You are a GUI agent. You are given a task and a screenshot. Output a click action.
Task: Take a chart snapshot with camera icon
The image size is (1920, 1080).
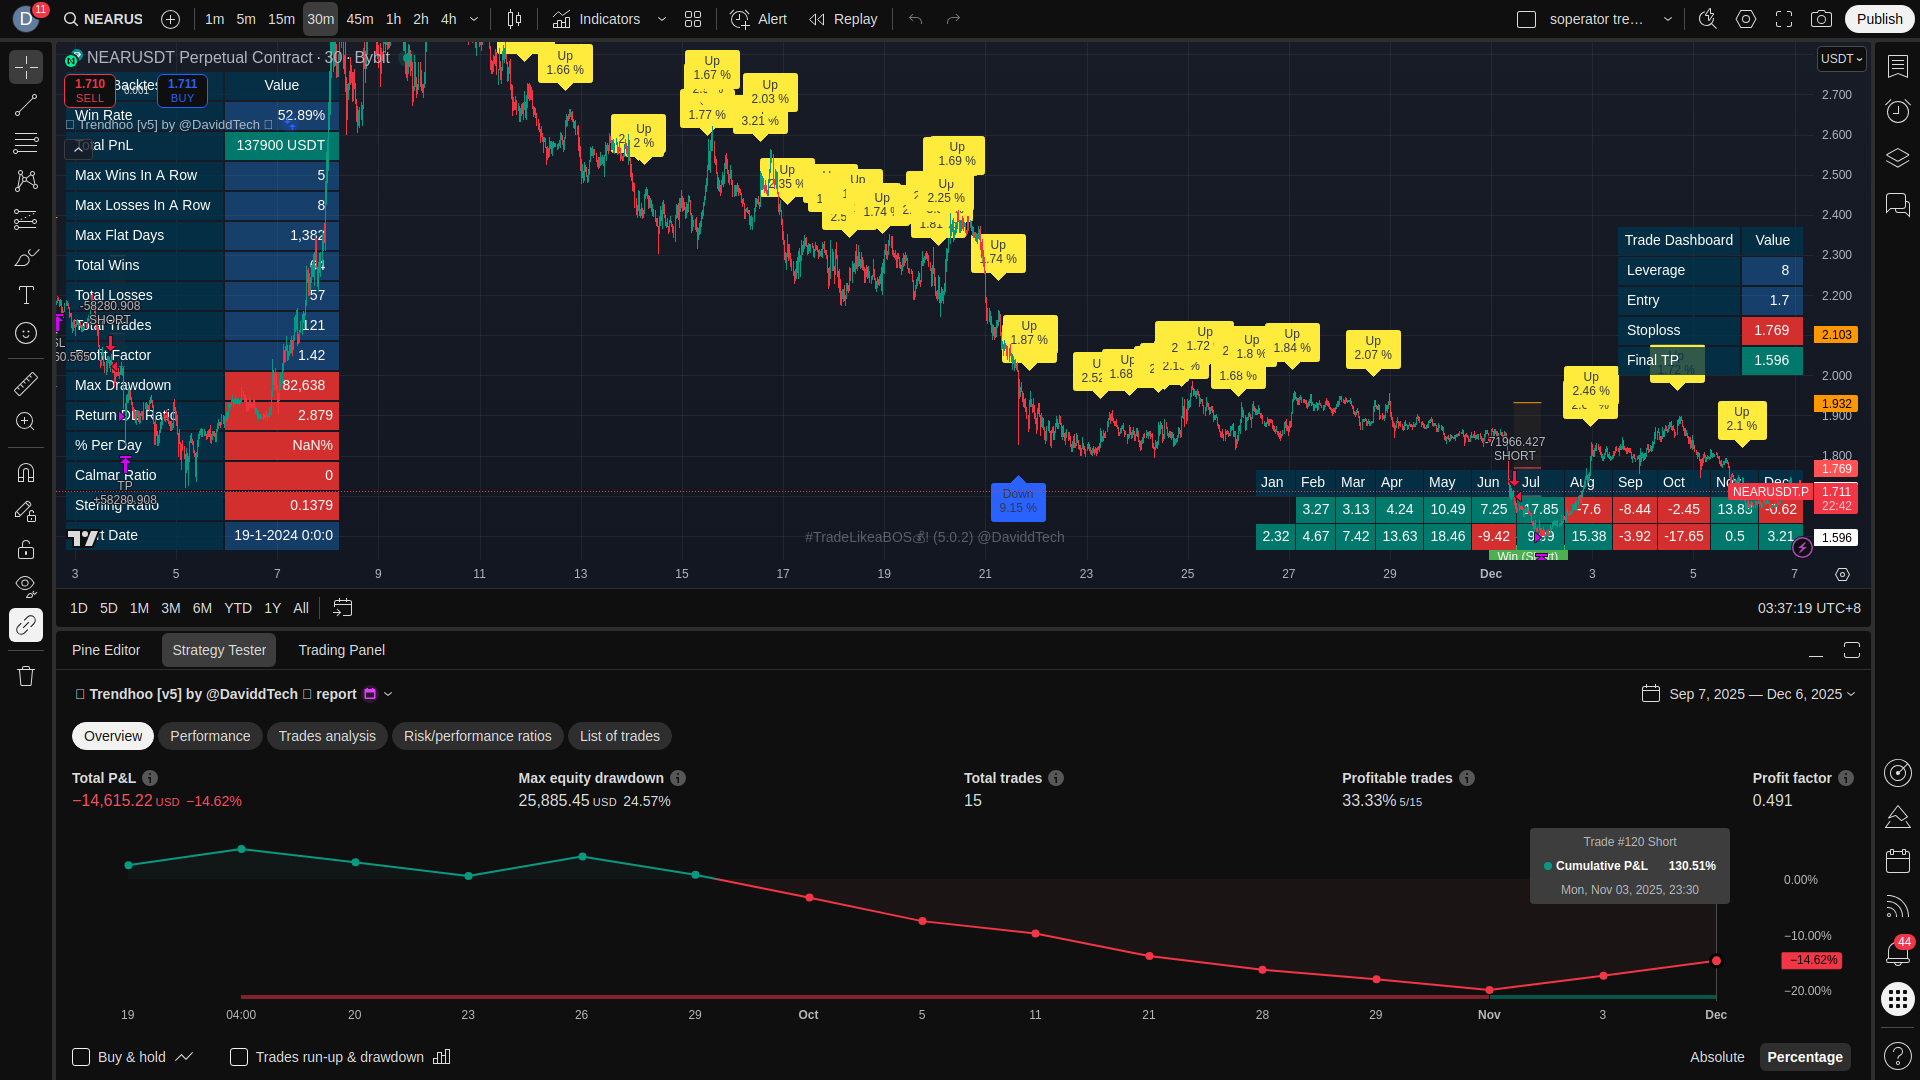(x=1822, y=19)
